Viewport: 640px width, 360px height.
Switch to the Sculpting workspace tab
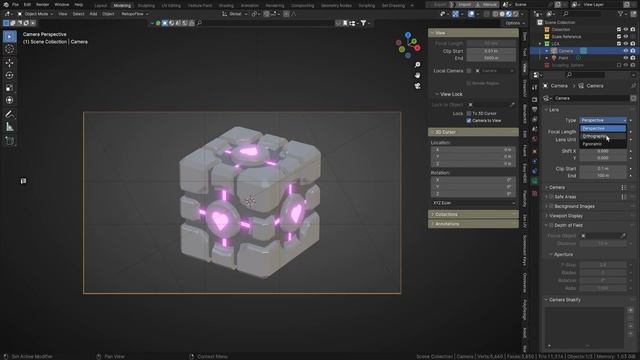[x=146, y=6]
